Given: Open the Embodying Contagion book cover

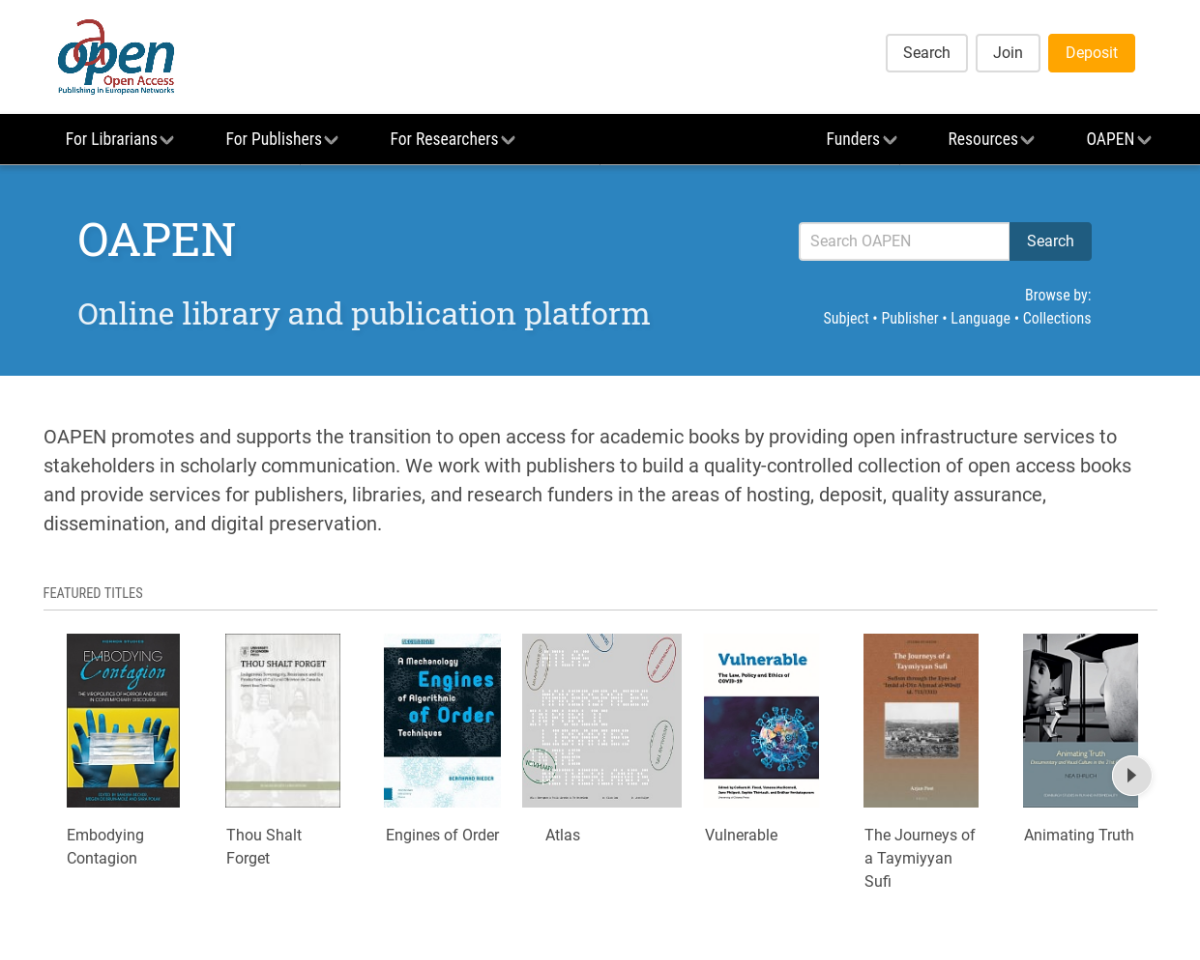Looking at the screenshot, I should [x=123, y=720].
